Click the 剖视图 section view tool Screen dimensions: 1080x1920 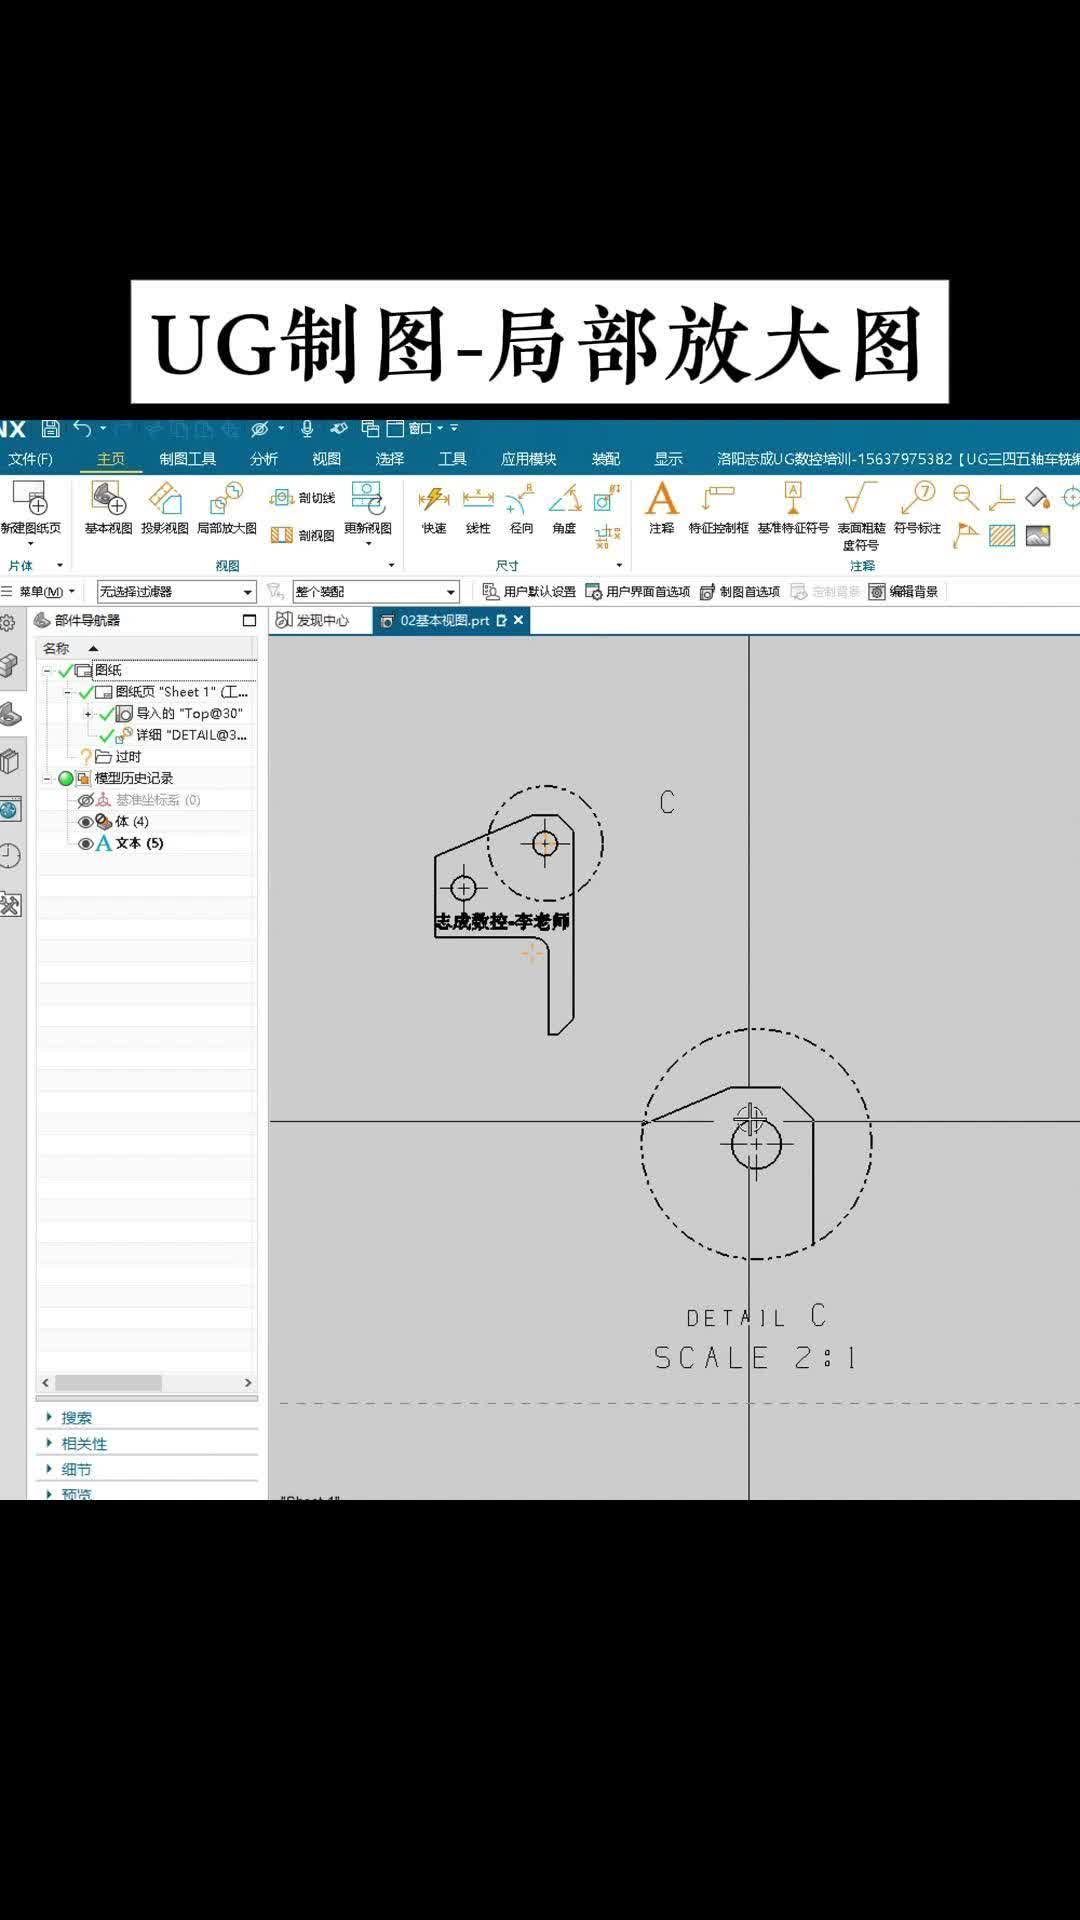tap(303, 535)
